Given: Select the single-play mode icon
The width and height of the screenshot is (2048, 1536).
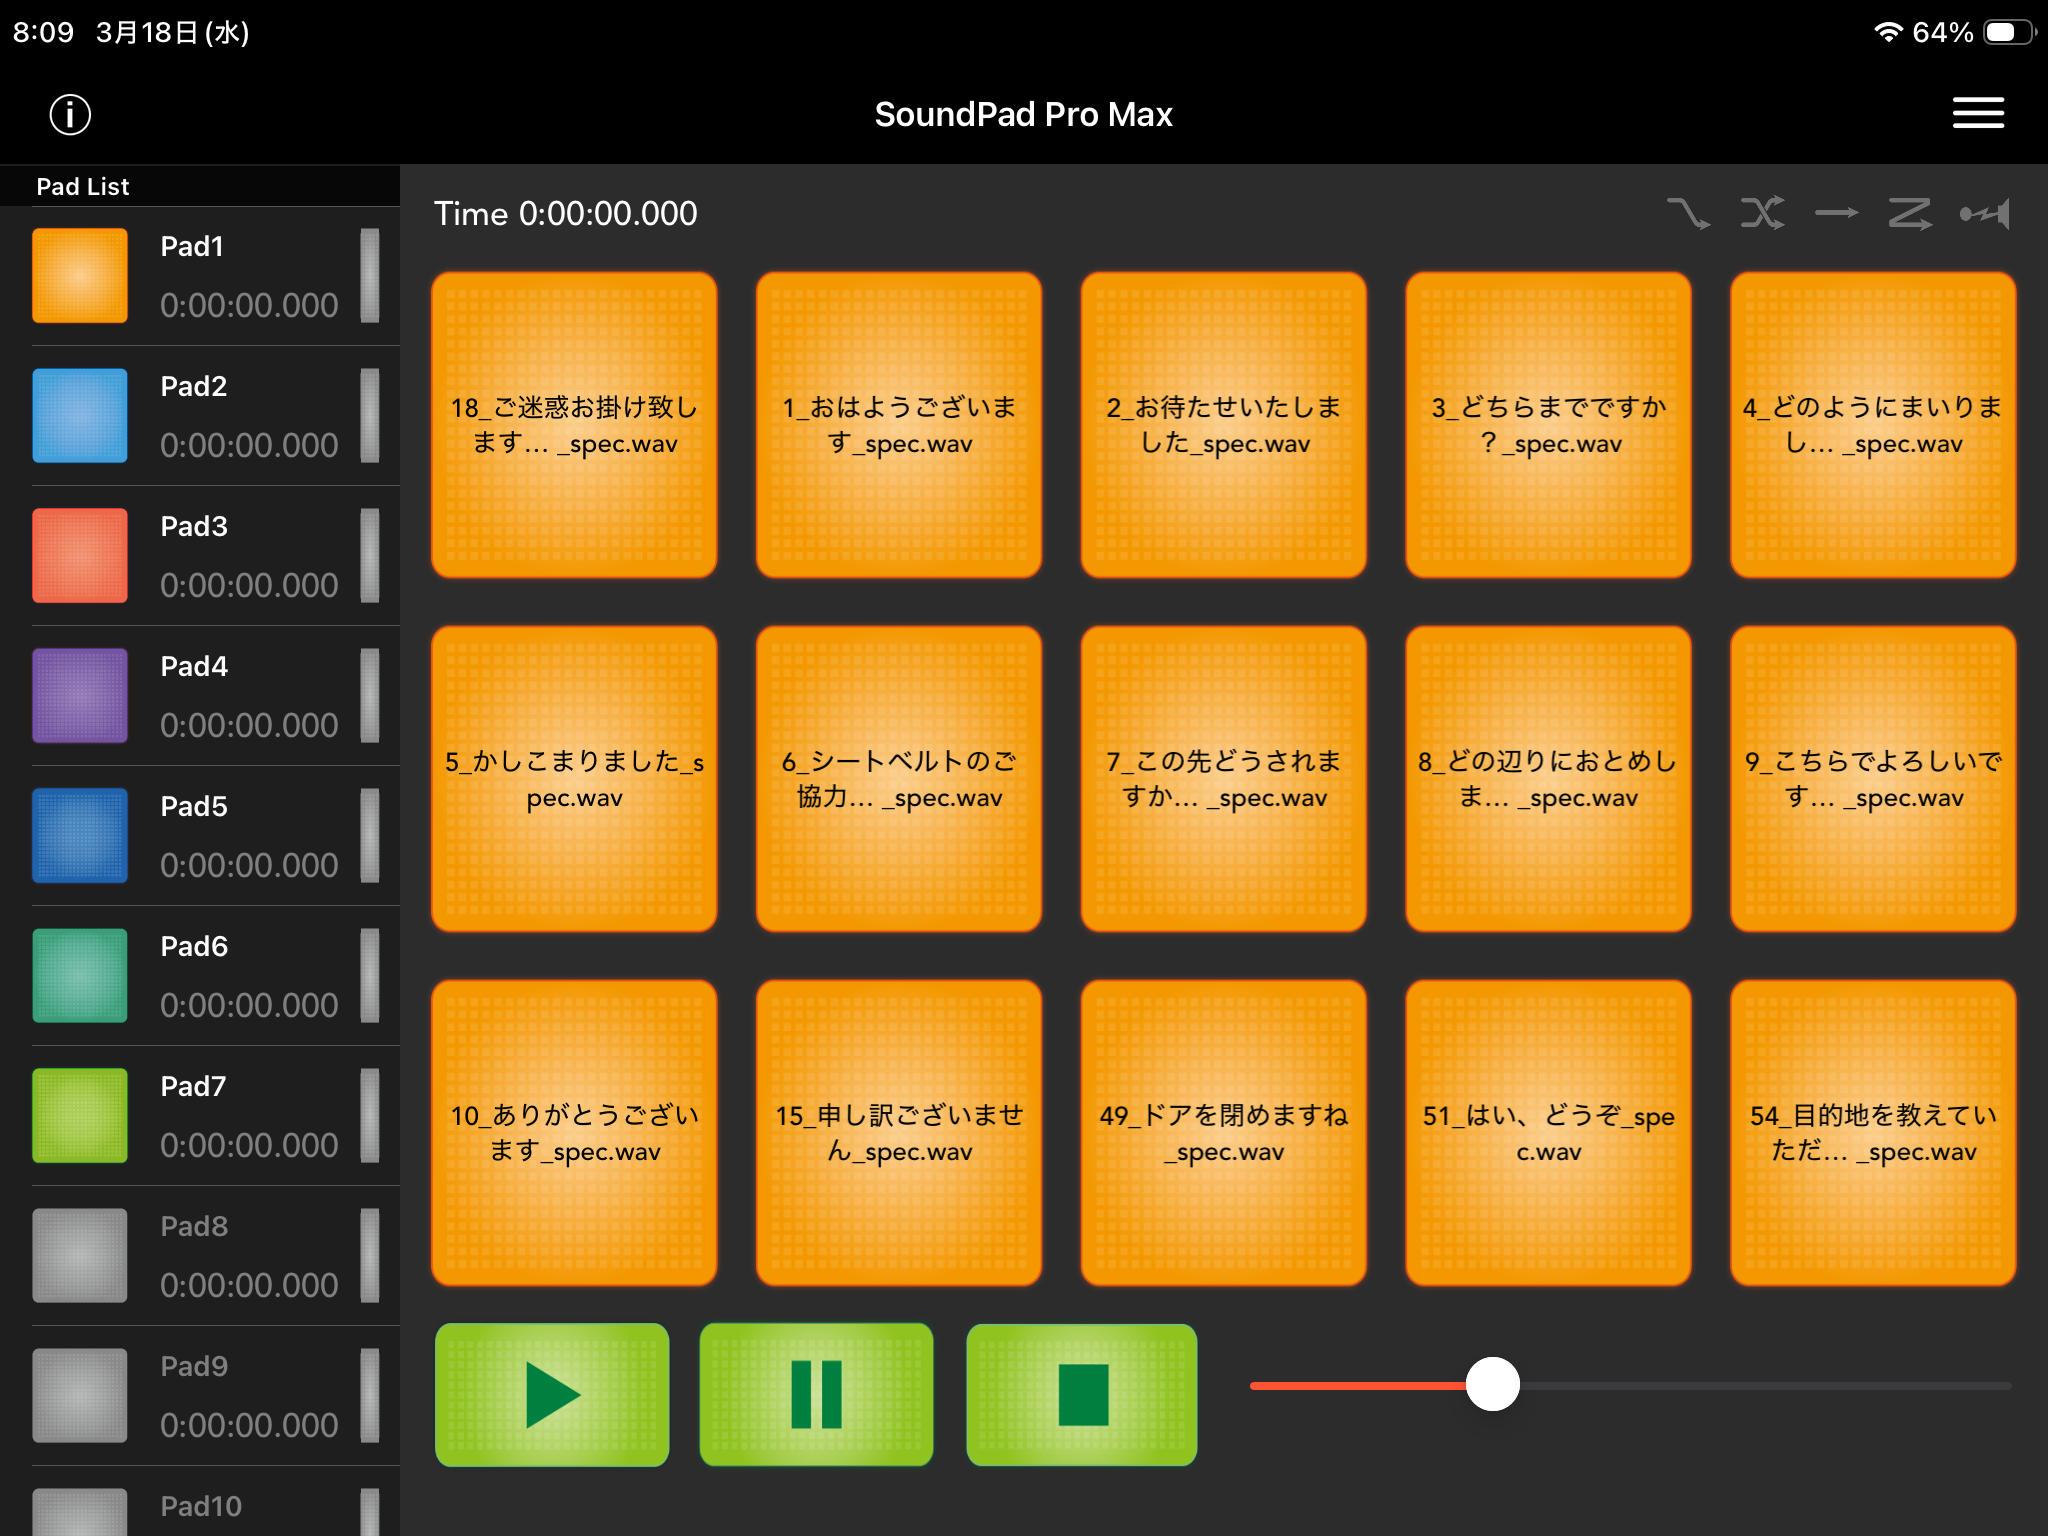Looking at the screenshot, I should (1690, 213).
